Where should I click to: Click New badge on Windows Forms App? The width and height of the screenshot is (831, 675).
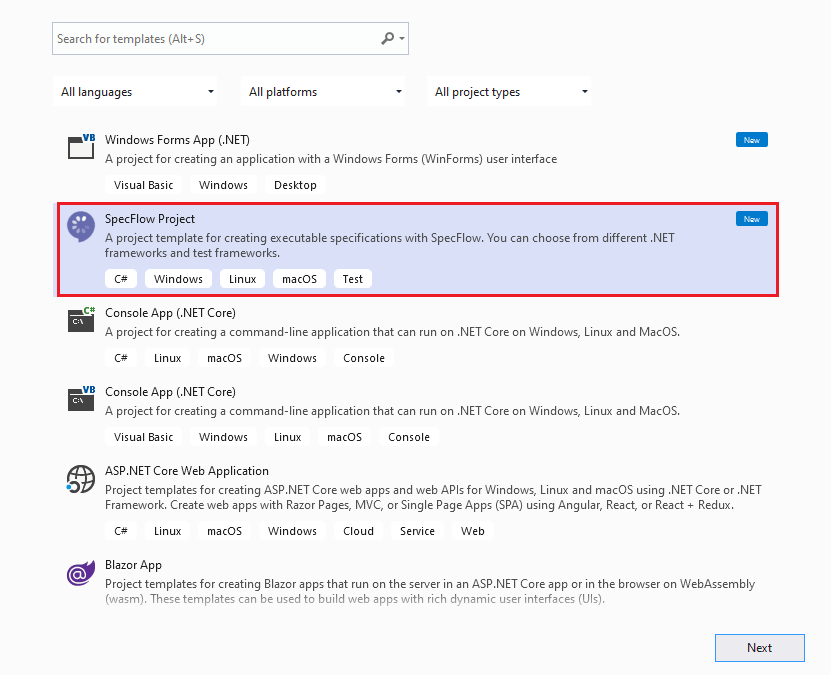(x=752, y=140)
